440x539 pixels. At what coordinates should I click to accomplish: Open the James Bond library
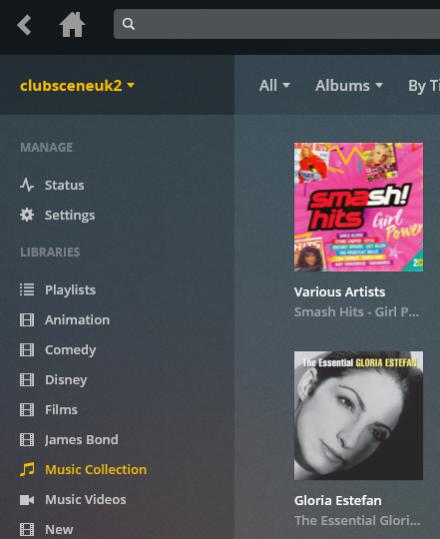tap(82, 439)
